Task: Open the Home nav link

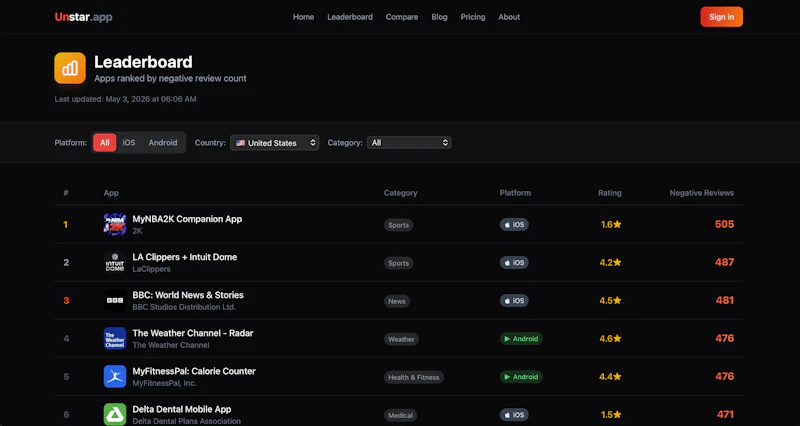Action: pyautogui.click(x=303, y=17)
